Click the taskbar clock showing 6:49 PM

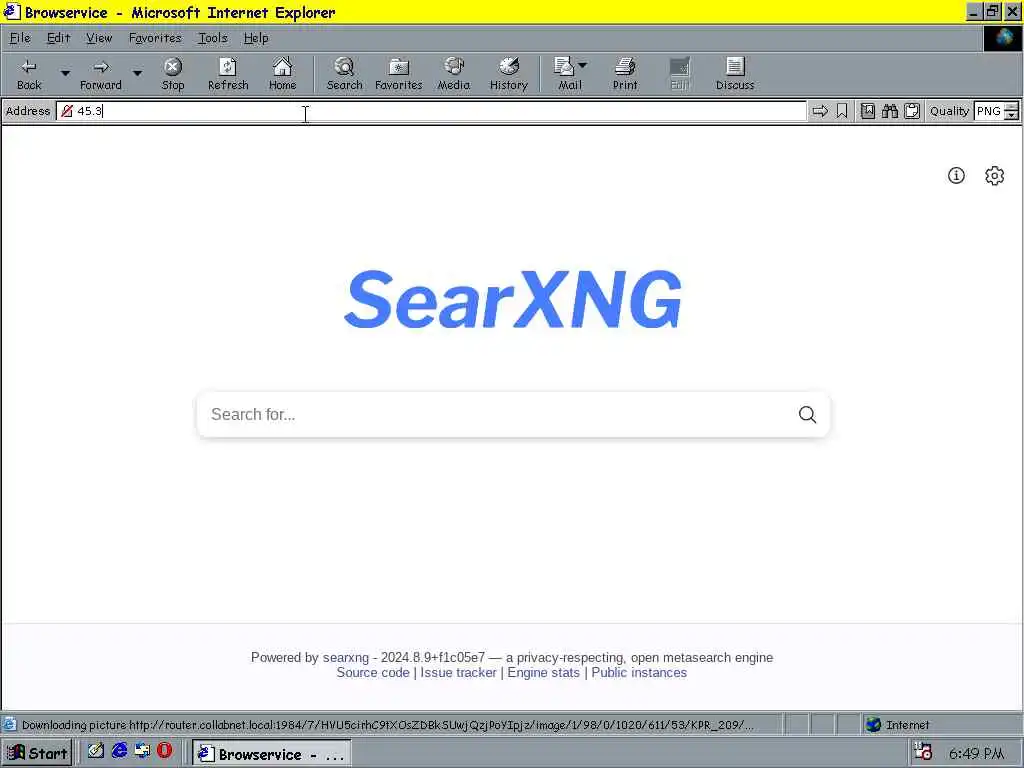tap(976, 754)
